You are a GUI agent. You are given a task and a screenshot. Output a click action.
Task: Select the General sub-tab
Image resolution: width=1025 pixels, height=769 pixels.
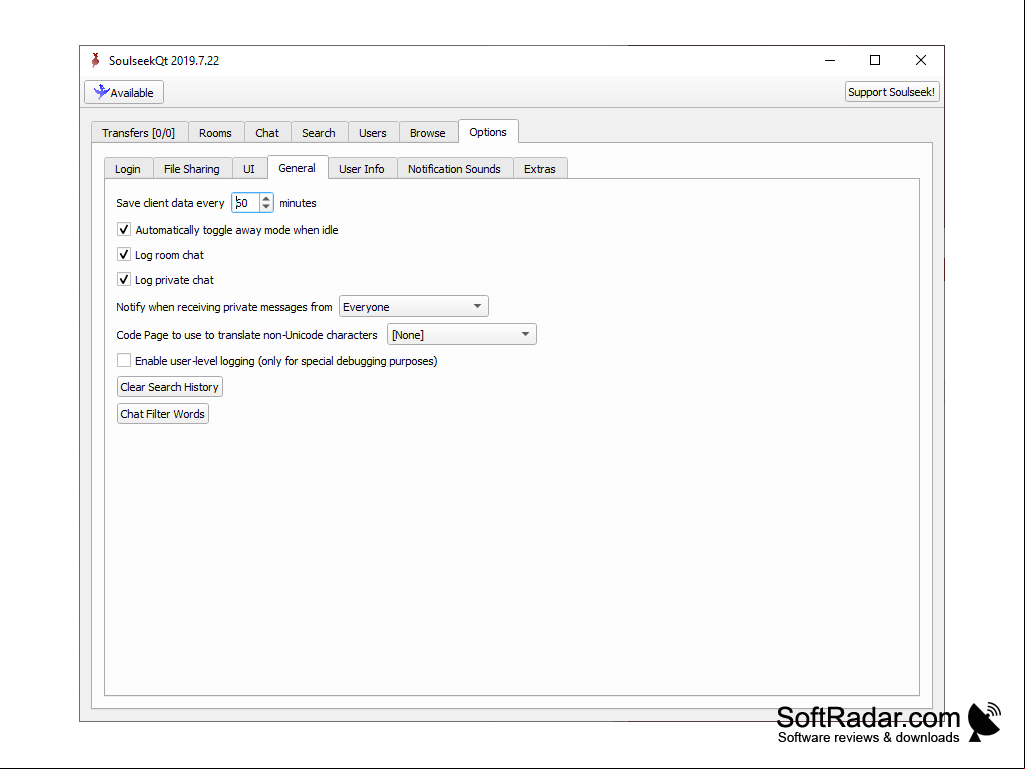pyautogui.click(x=297, y=167)
